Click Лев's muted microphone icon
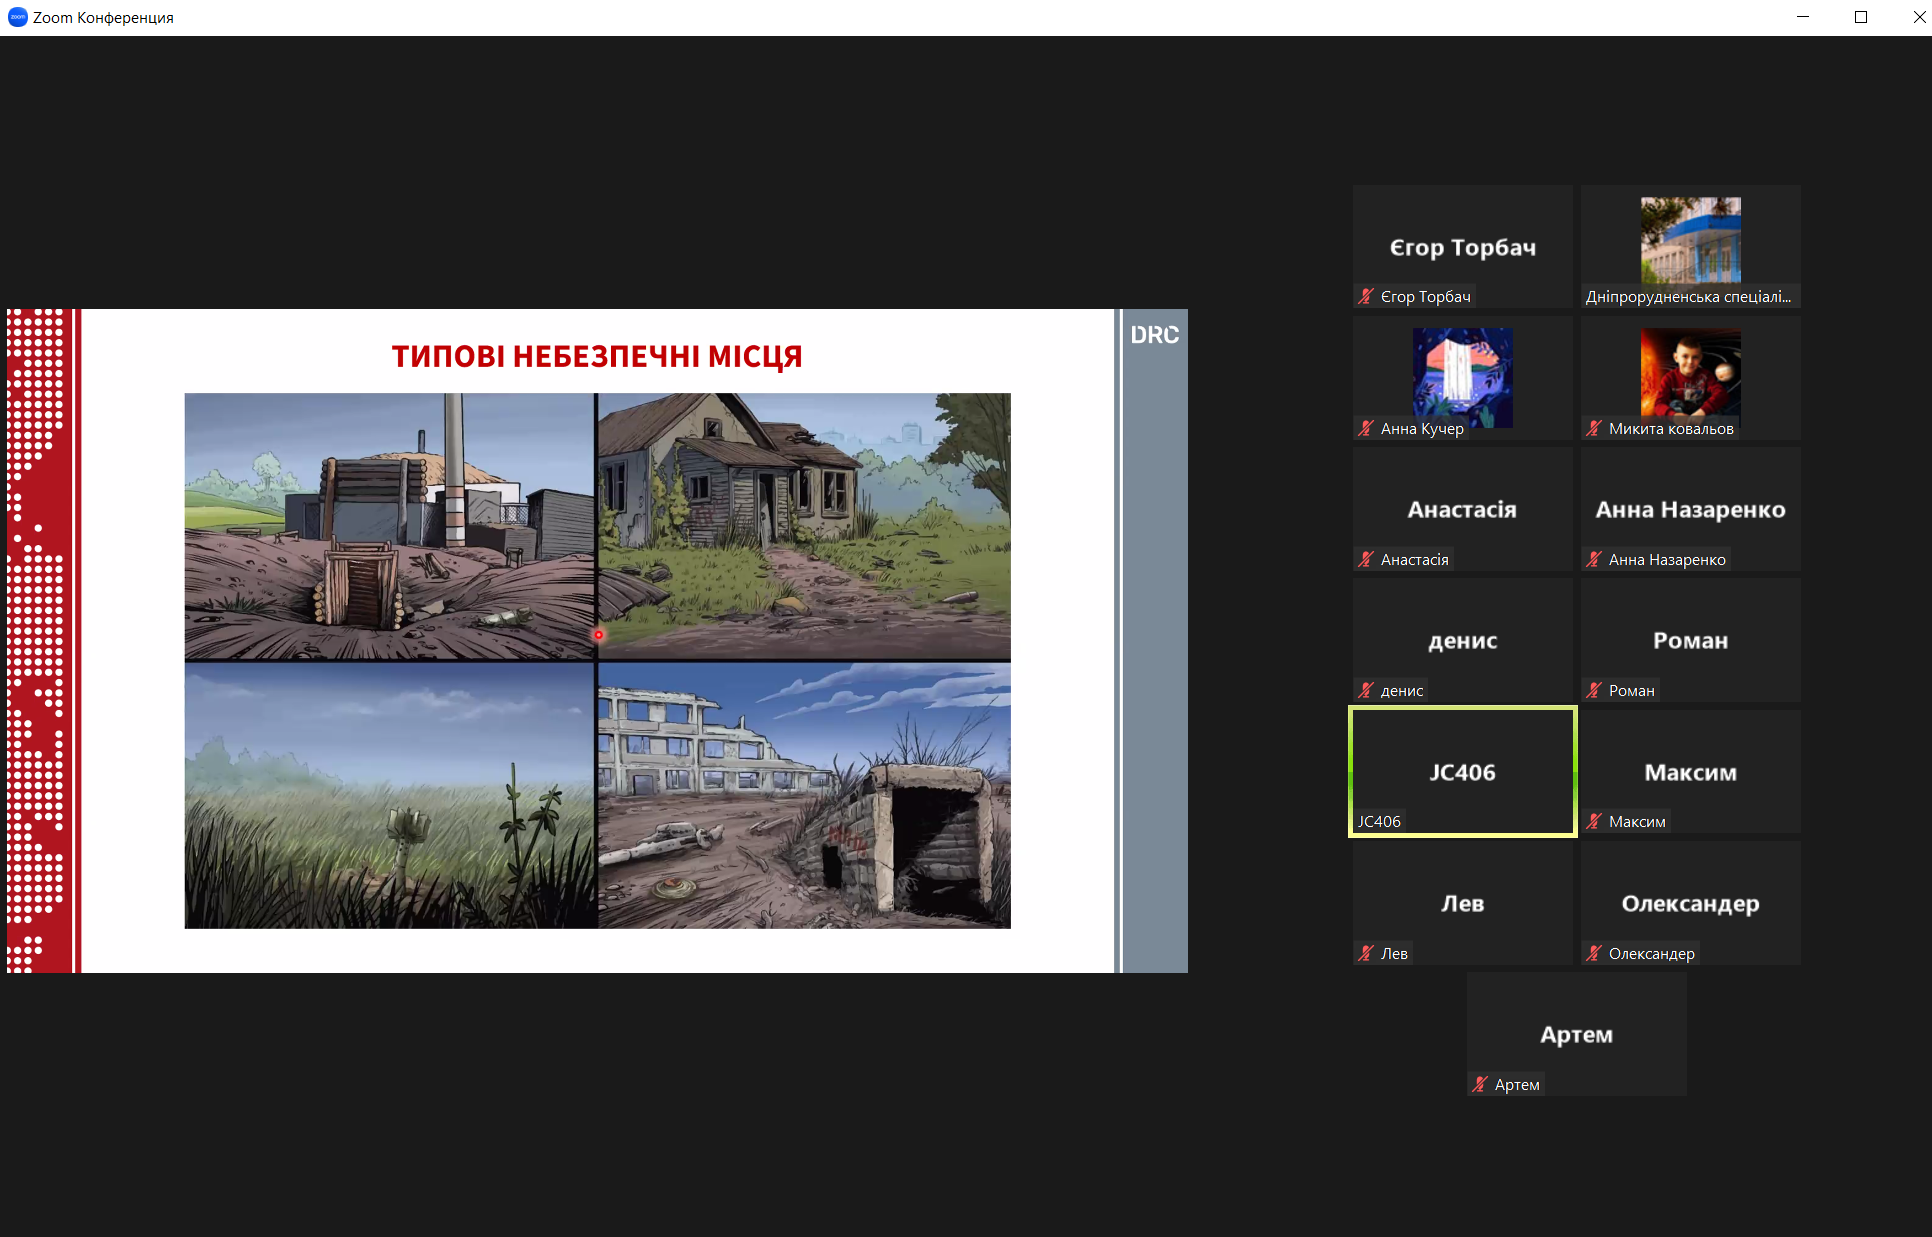The height and width of the screenshot is (1237, 1932). (x=1366, y=953)
